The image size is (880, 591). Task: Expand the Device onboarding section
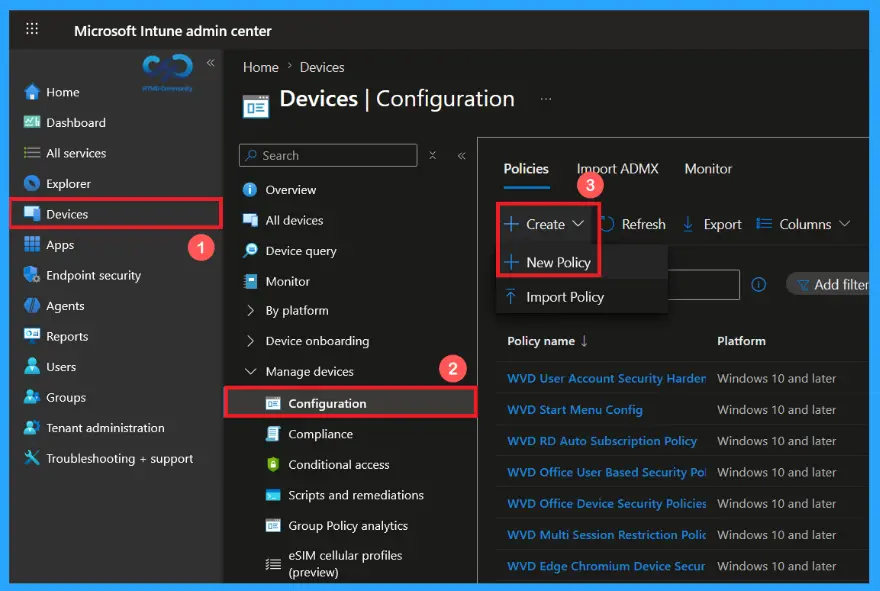tap(250, 341)
